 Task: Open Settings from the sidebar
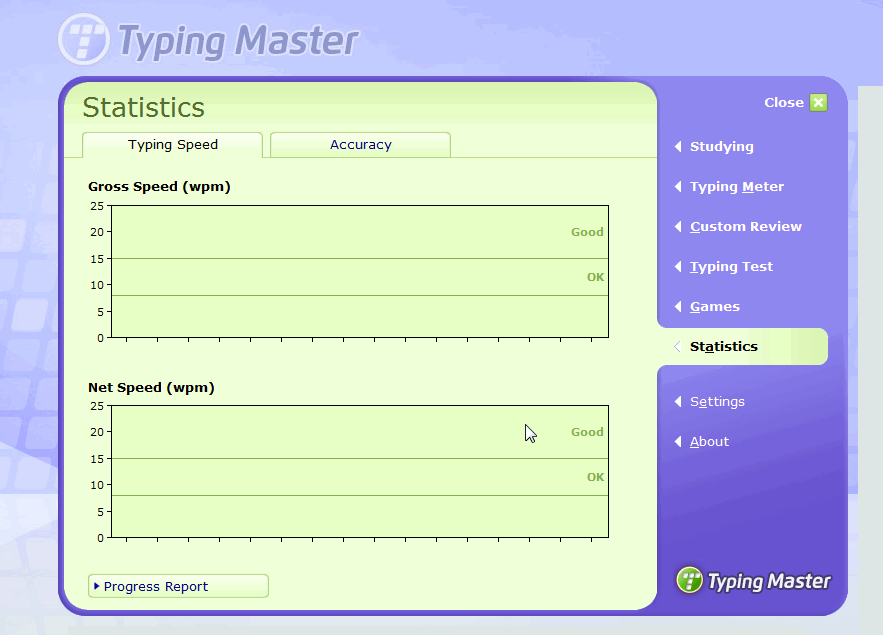[717, 401]
